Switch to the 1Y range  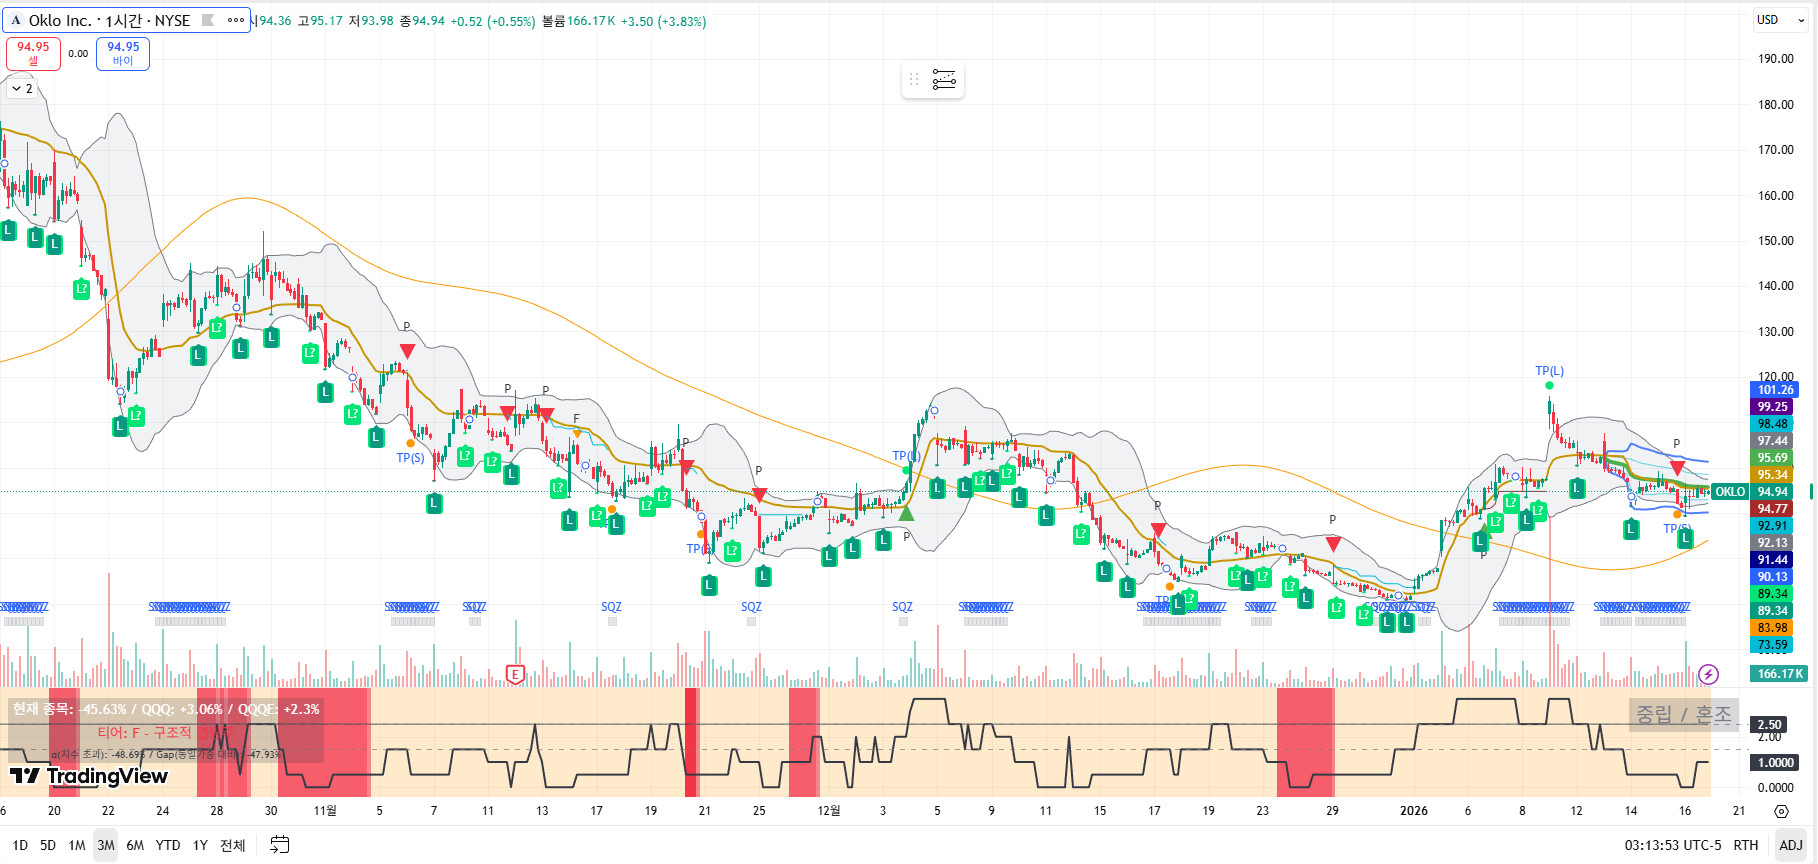click(x=200, y=845)
